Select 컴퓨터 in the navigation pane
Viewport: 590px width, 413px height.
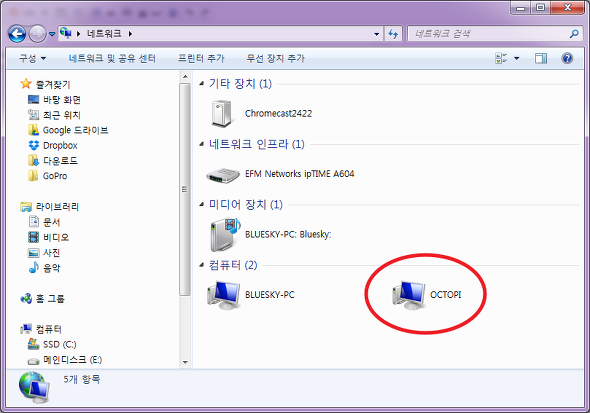49,329
